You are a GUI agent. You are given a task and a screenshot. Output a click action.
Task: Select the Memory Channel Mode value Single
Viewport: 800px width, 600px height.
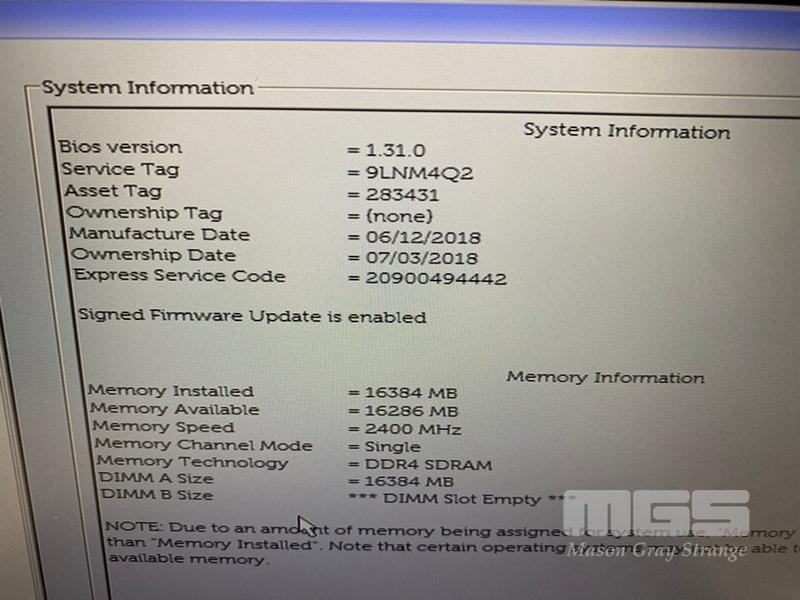393,447
